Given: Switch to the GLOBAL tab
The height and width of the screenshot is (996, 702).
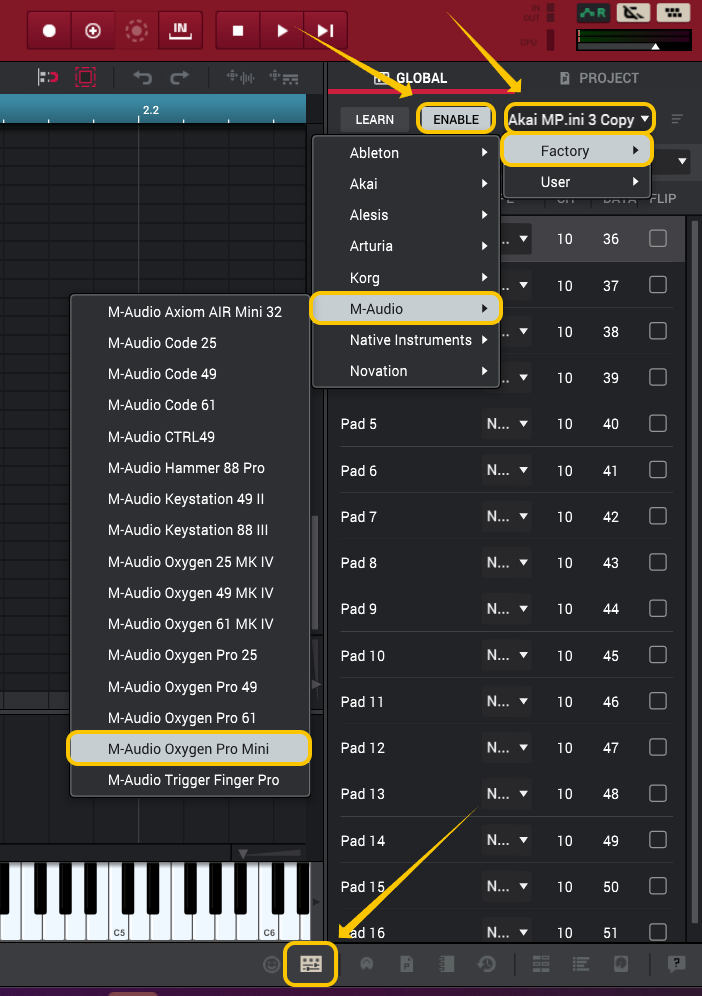Looking at the screenshot, I should pyautogui.click(x=411, y=78).
